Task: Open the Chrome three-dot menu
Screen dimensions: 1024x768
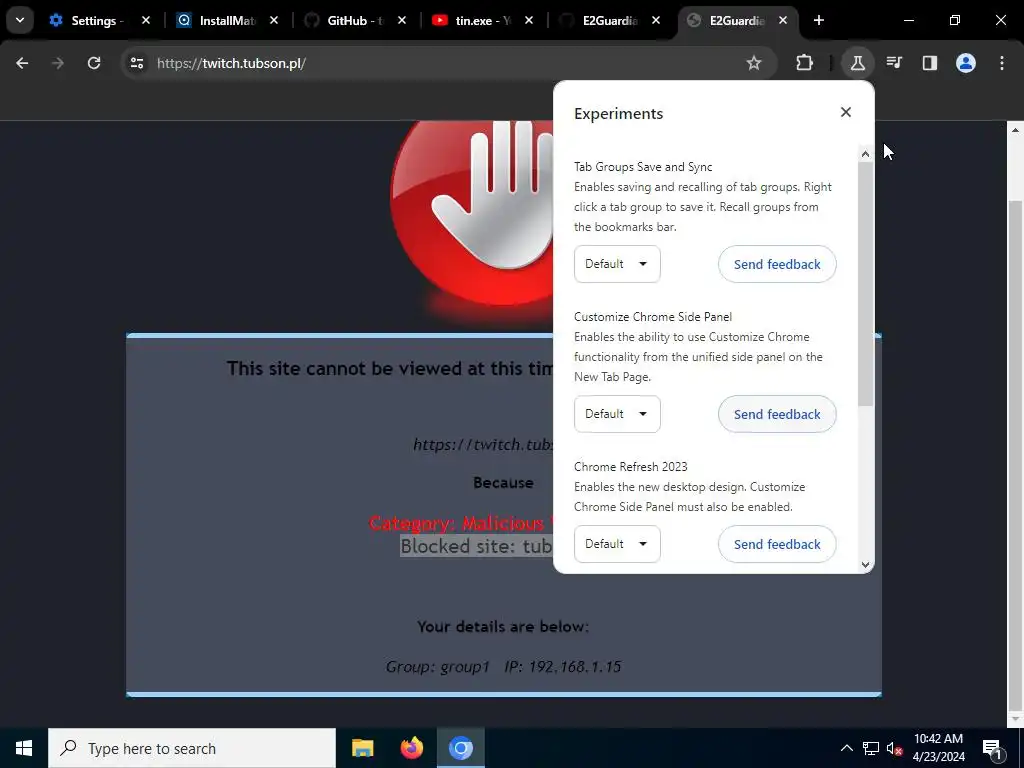Action: [1001, 63]
